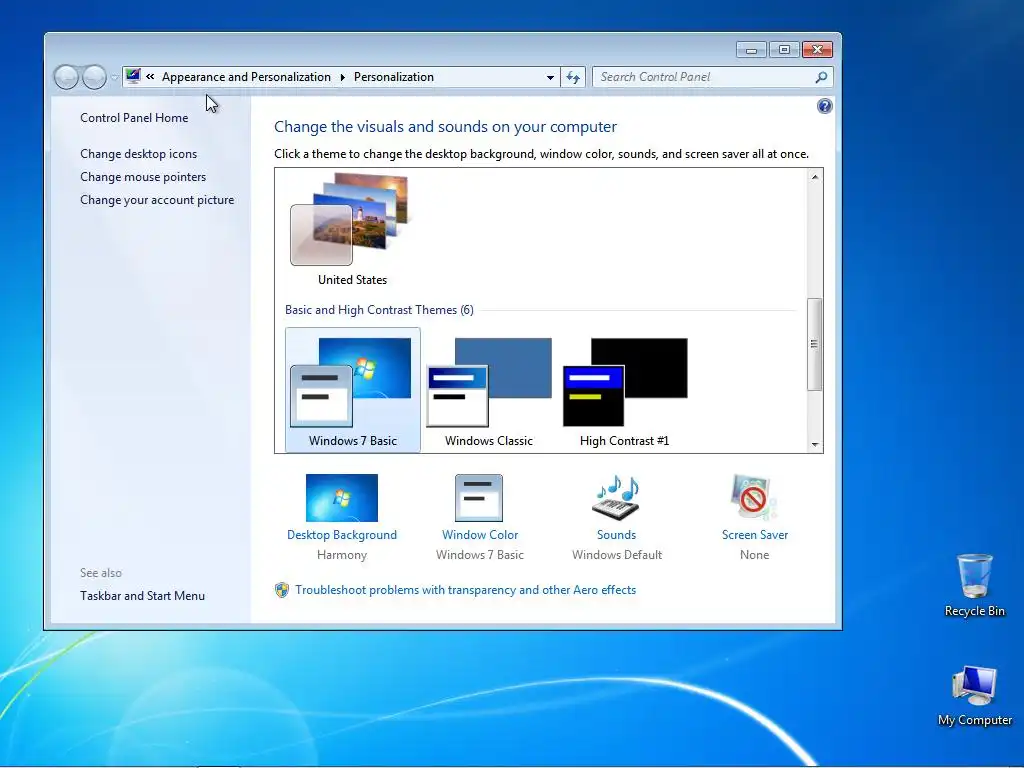Open Taskbar and Start Menu link

click(x=142, y=596)
